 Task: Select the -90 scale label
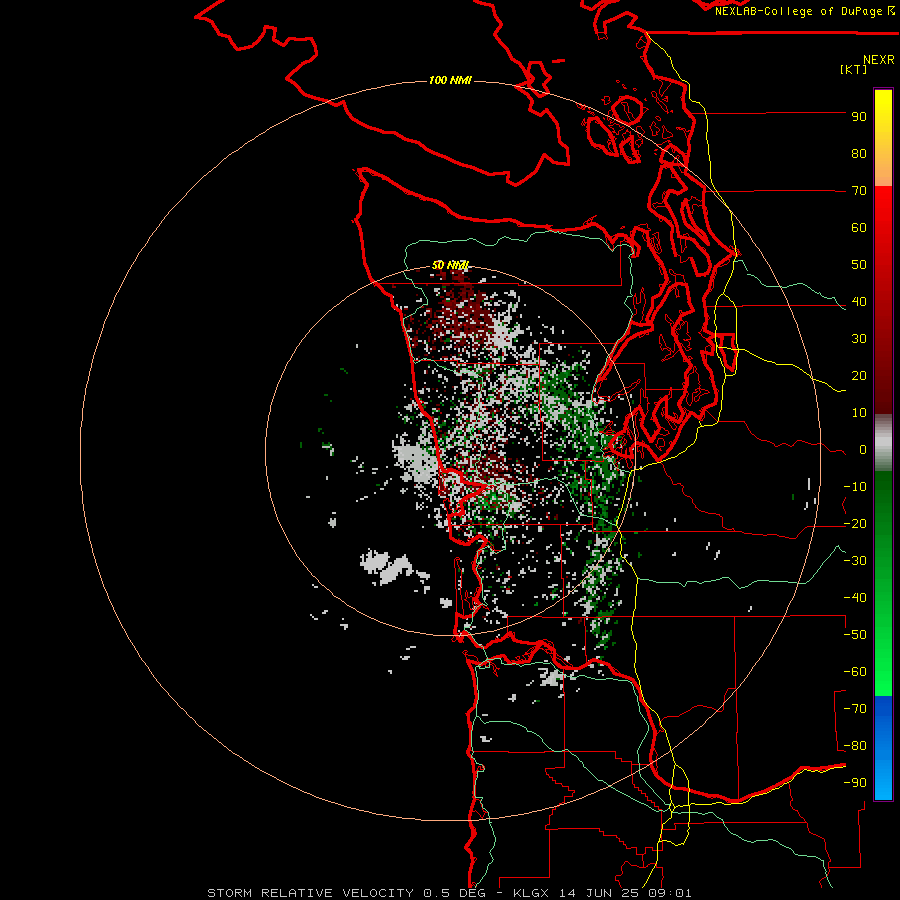(x=855, y=783)
